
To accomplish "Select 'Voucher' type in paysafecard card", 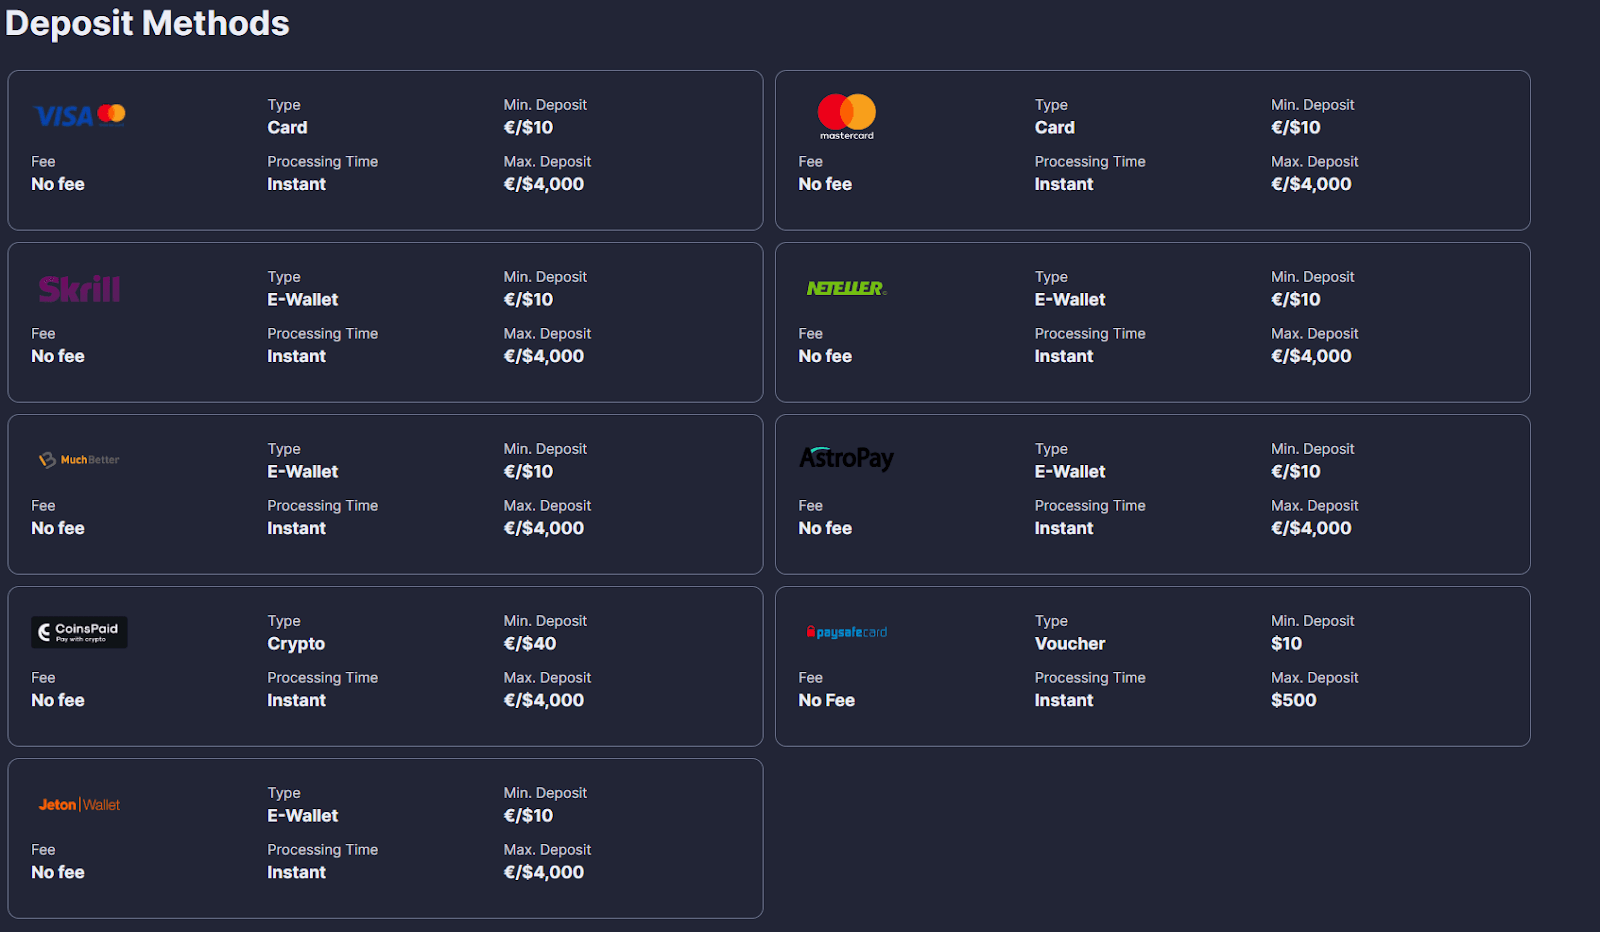I will click(x=1070, y=643).
